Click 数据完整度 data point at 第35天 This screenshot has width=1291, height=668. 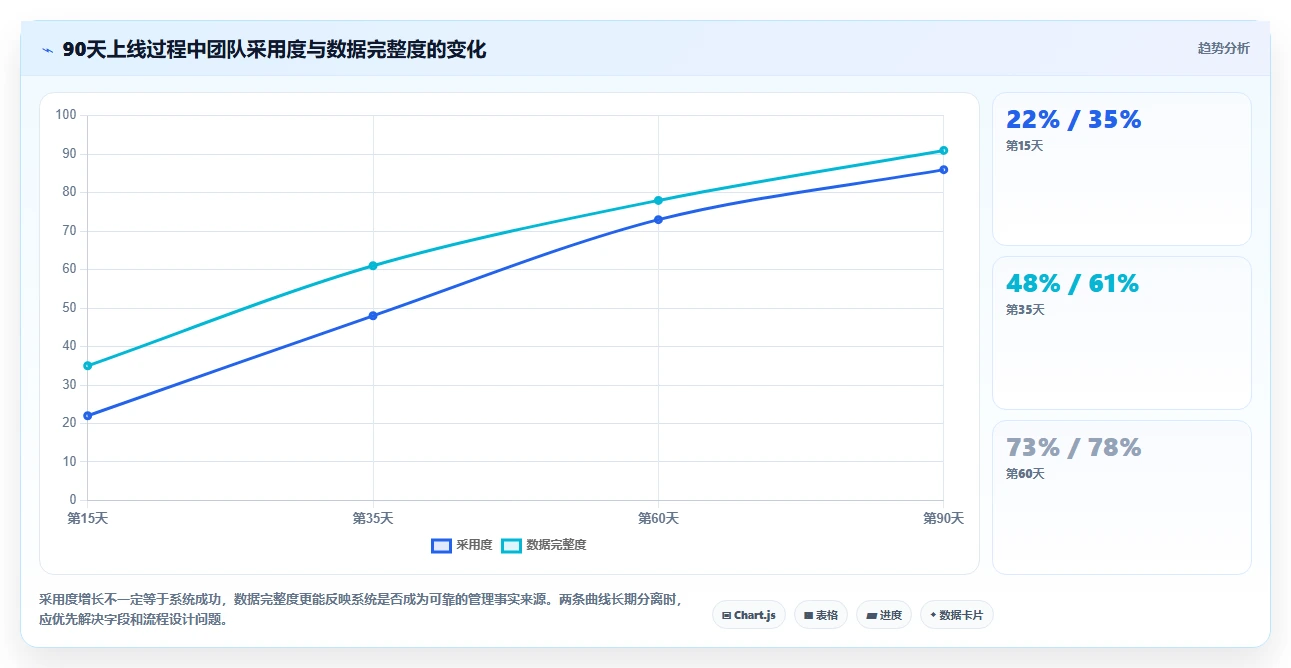[x=373, y=265]
